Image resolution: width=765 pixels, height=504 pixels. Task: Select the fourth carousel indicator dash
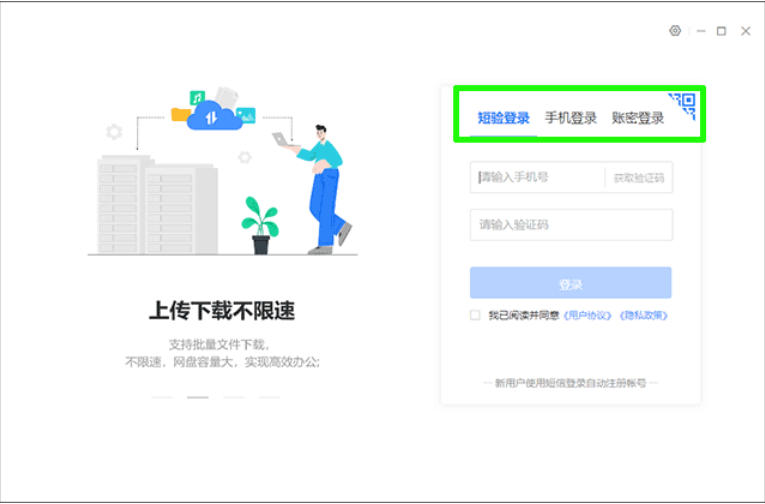(269, 398)
